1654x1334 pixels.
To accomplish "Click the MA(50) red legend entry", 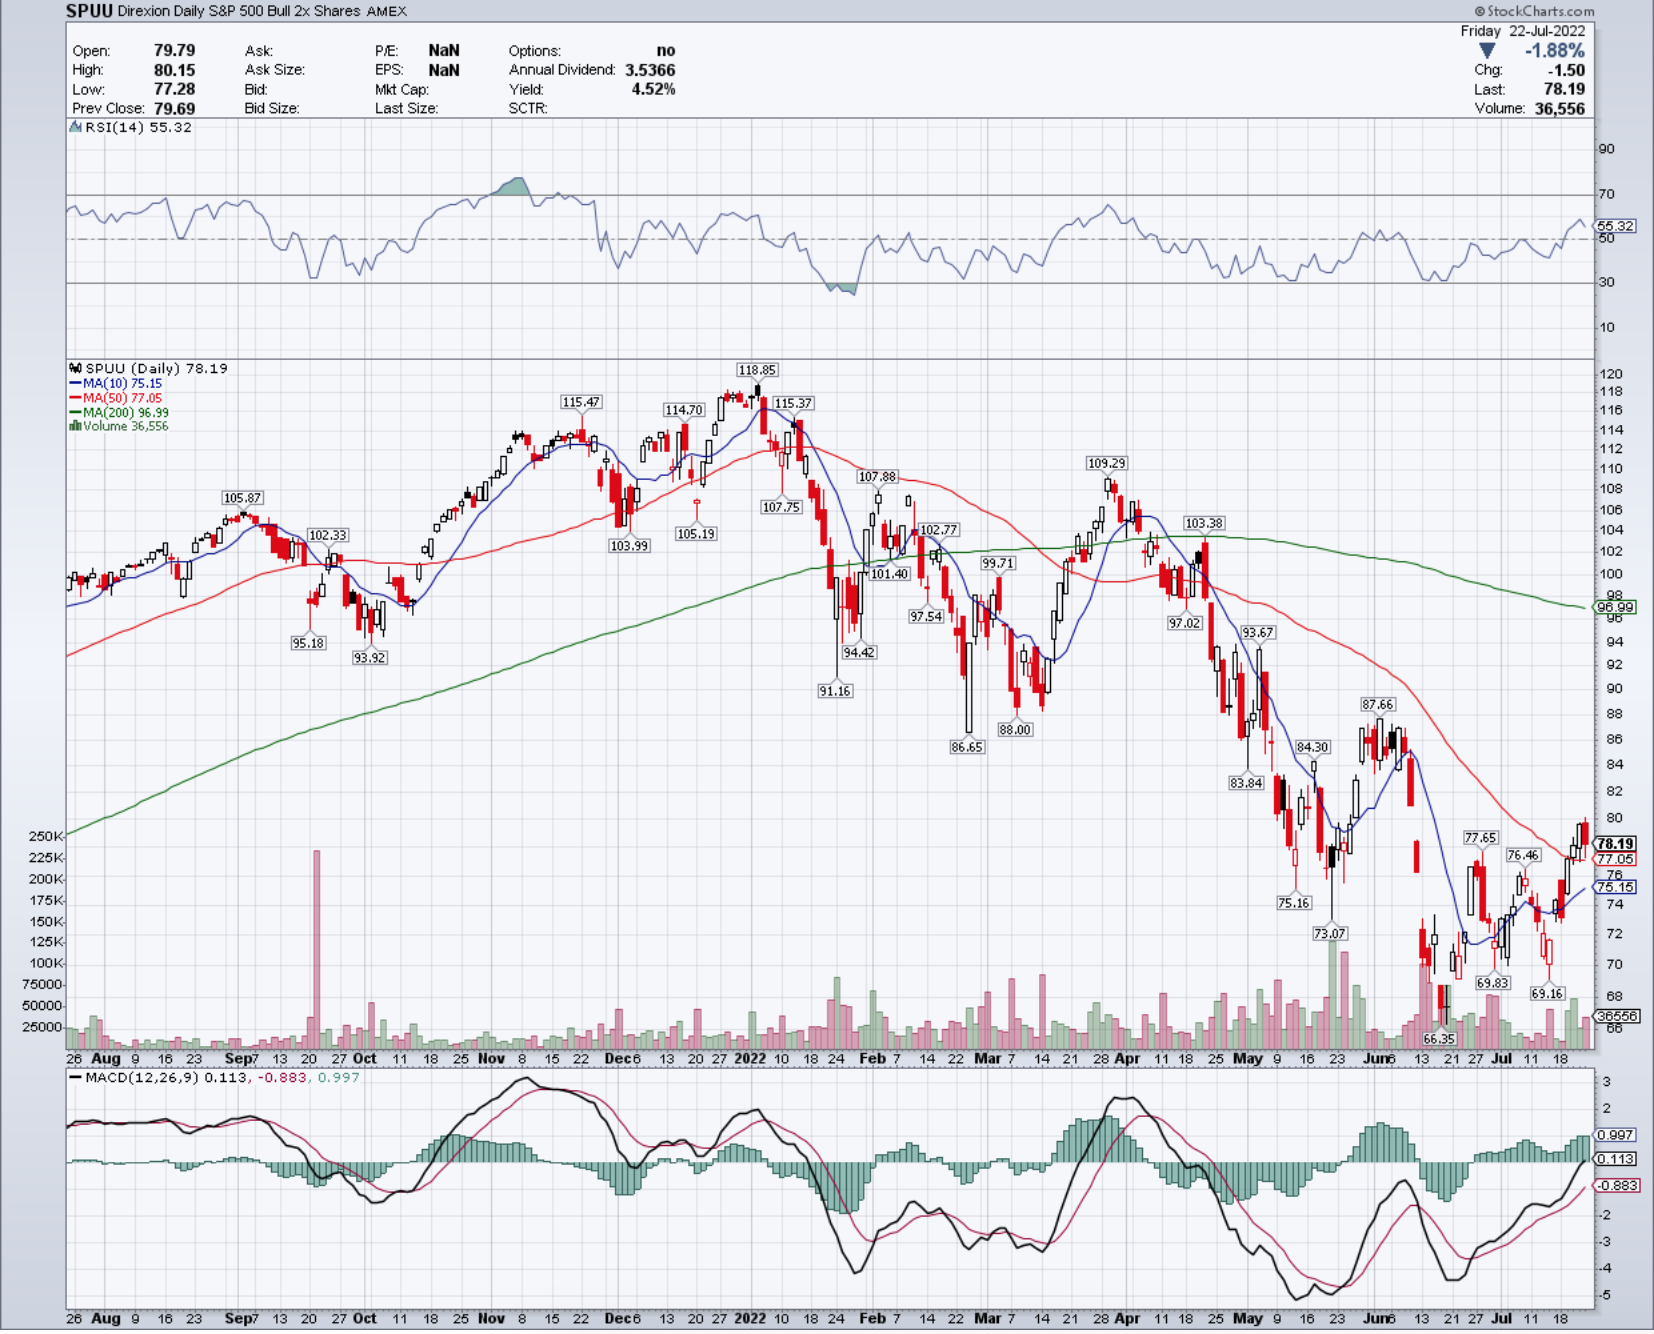I will point(116,398).
